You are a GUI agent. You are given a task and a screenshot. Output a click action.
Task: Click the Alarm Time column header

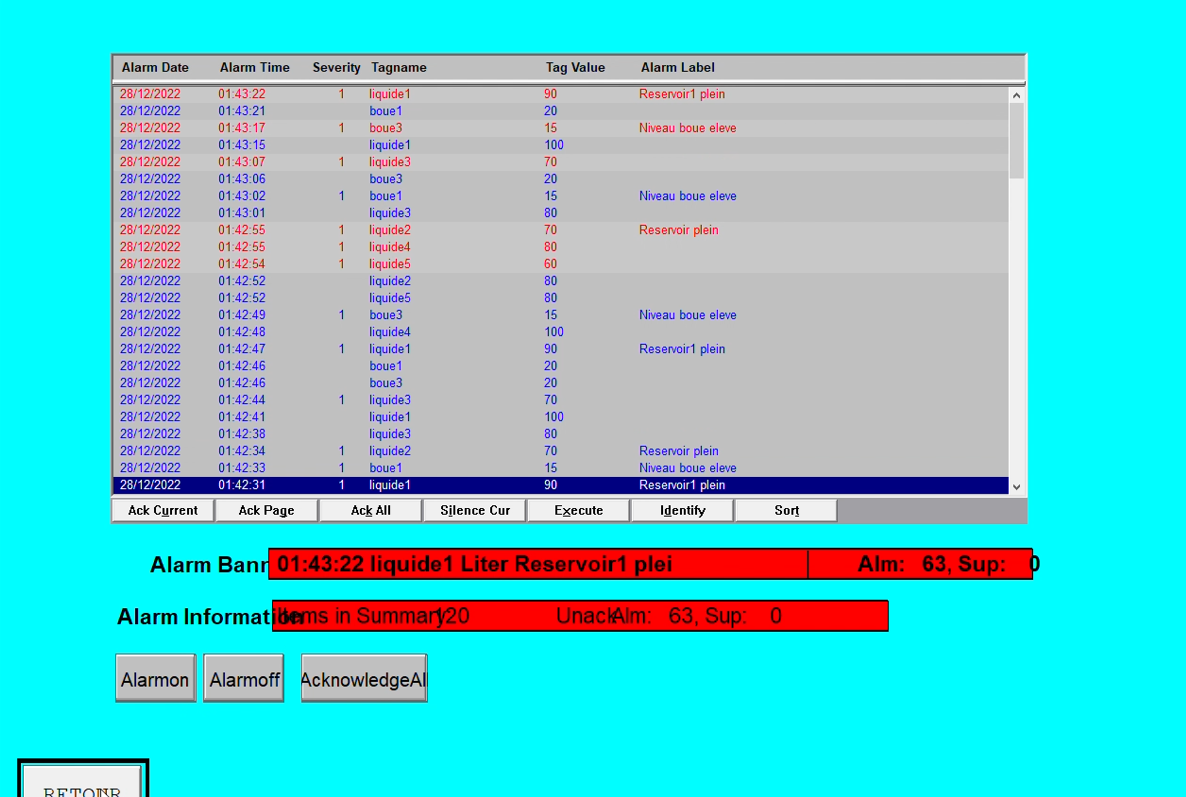point(254,68)
